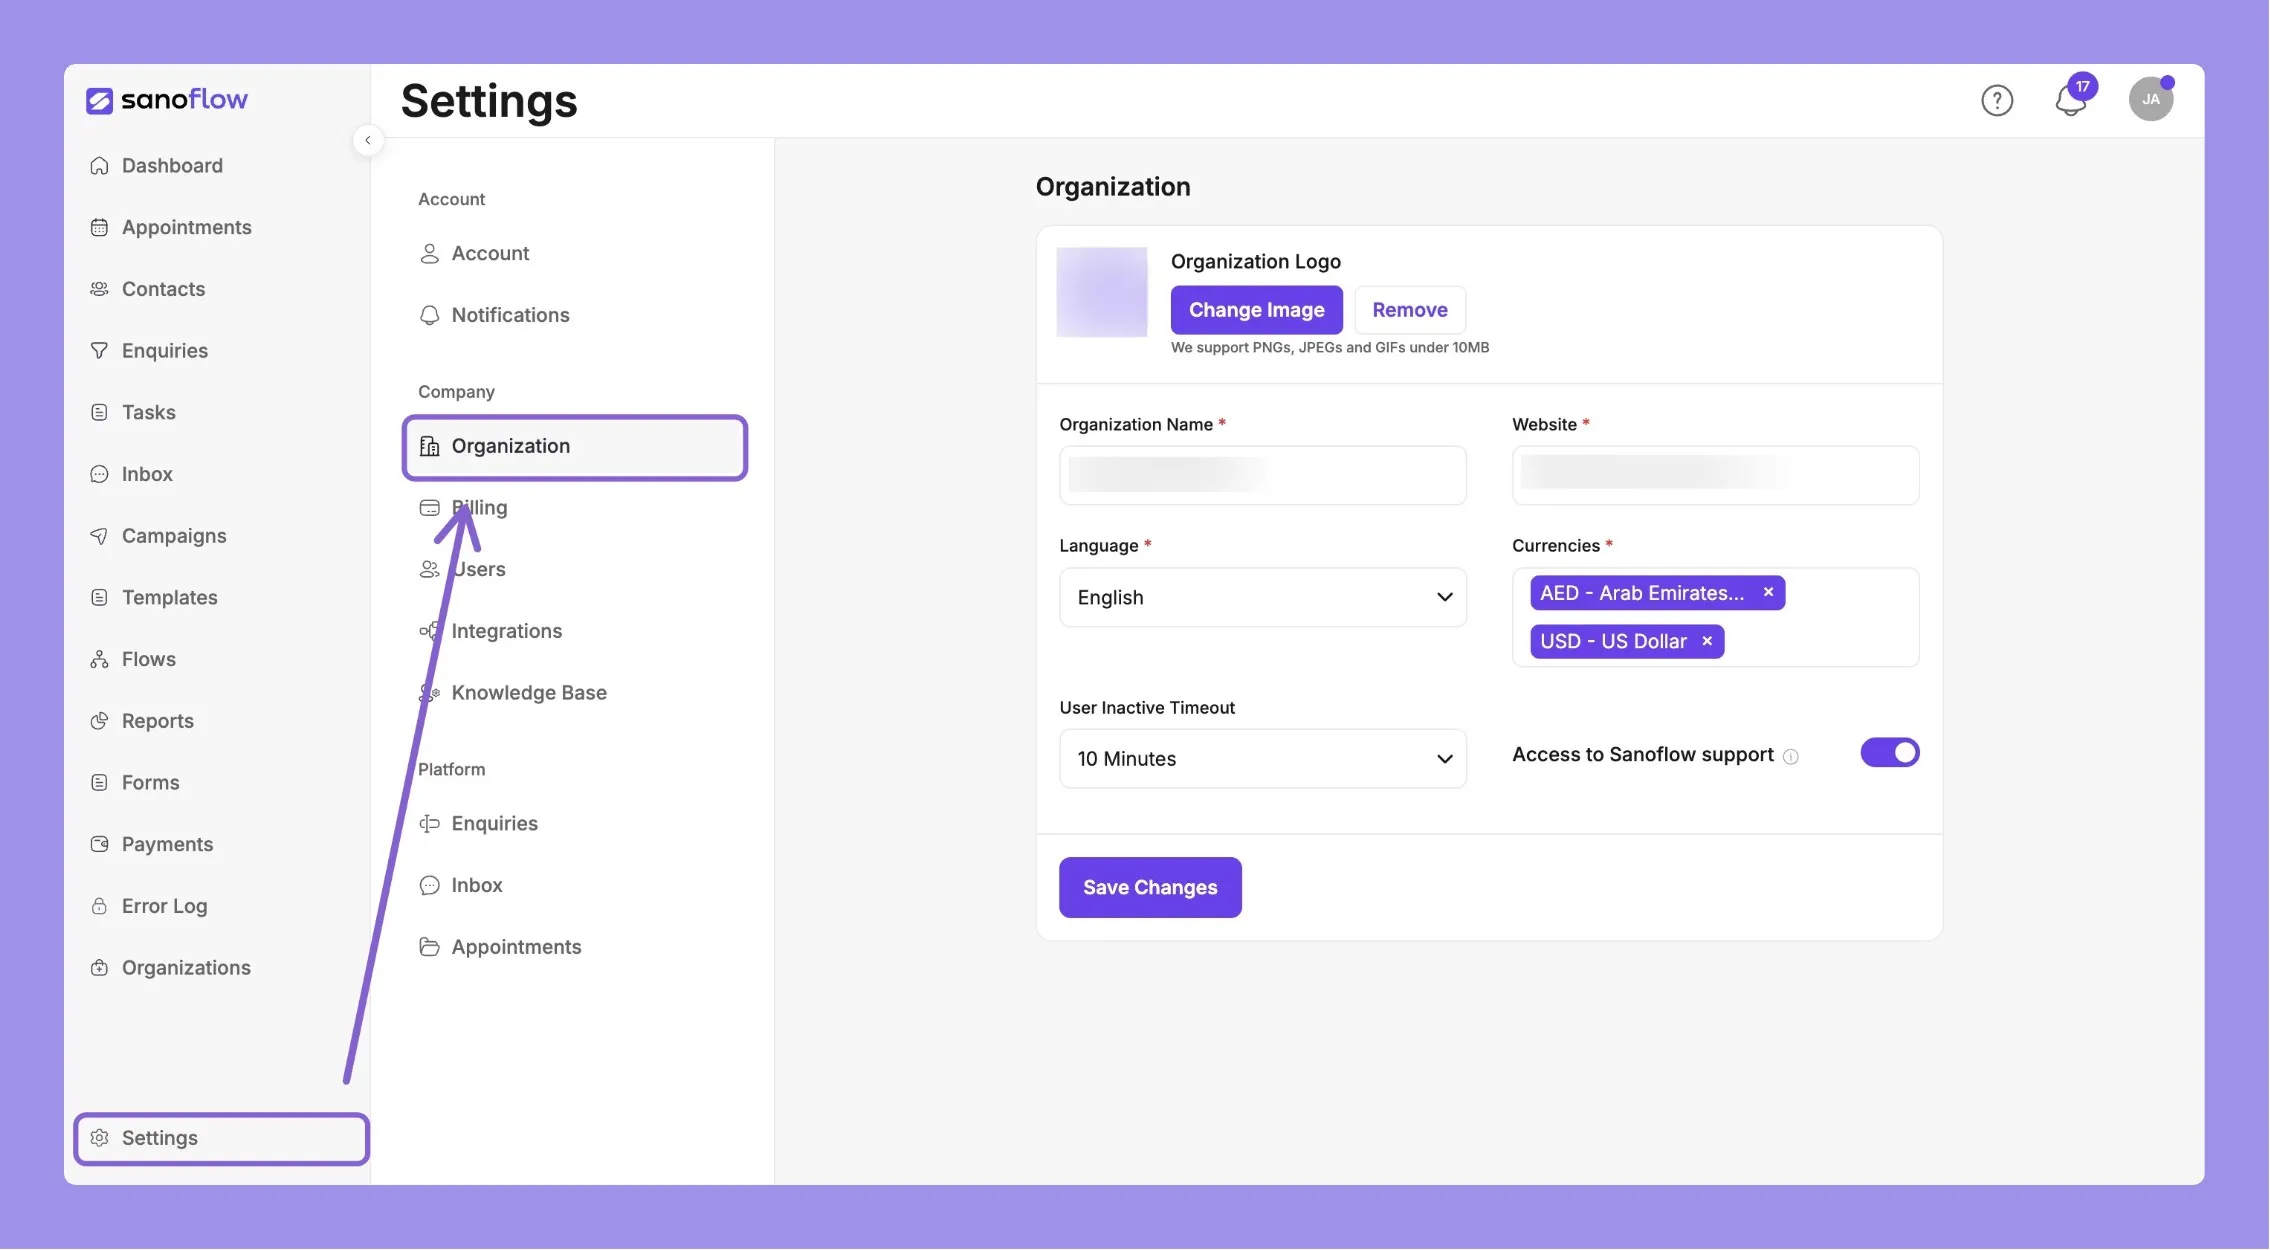
Task: Click the Change Image button
Action: pos(1256,310)
